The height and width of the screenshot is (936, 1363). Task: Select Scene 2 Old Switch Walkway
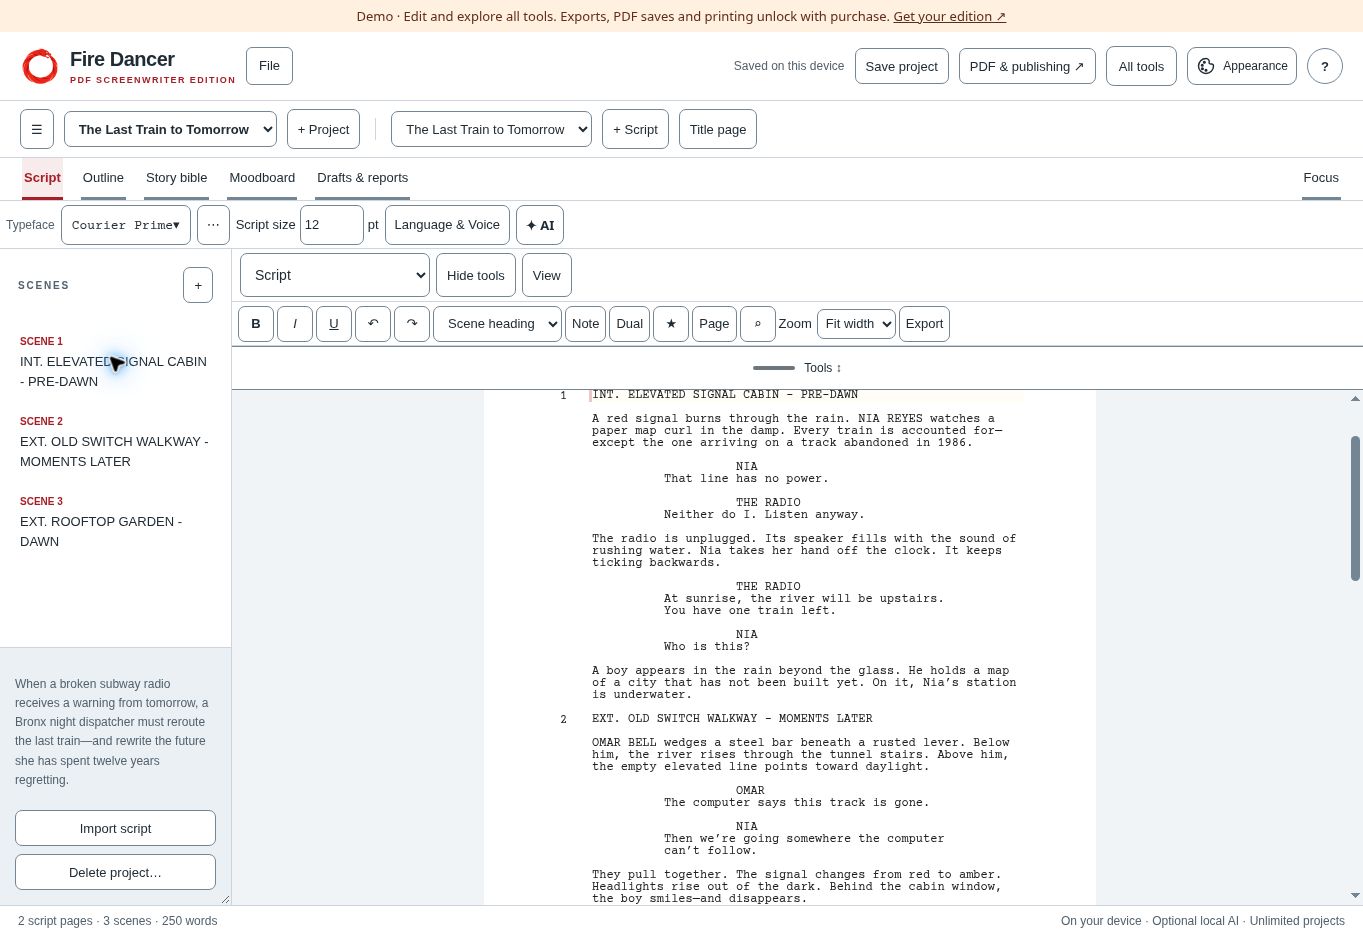point(116,442)
